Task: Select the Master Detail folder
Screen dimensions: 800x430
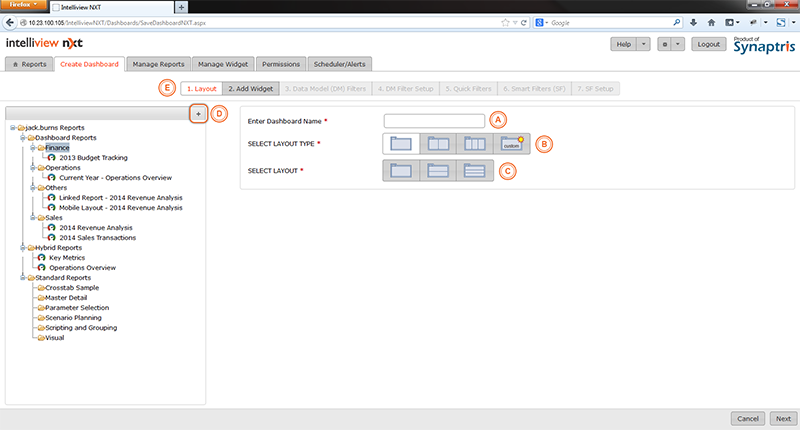Action: point(66,298)
